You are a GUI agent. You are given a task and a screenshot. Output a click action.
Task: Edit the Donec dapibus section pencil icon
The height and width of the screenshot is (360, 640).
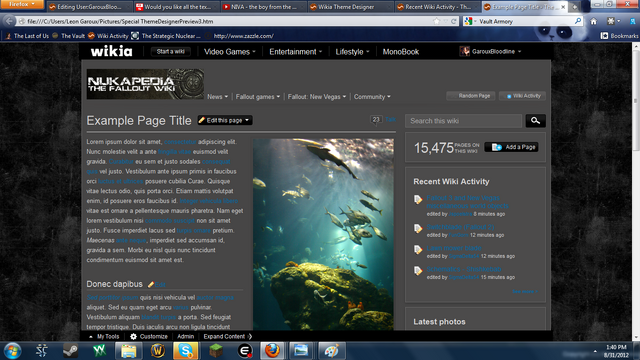tap(150, 284)
